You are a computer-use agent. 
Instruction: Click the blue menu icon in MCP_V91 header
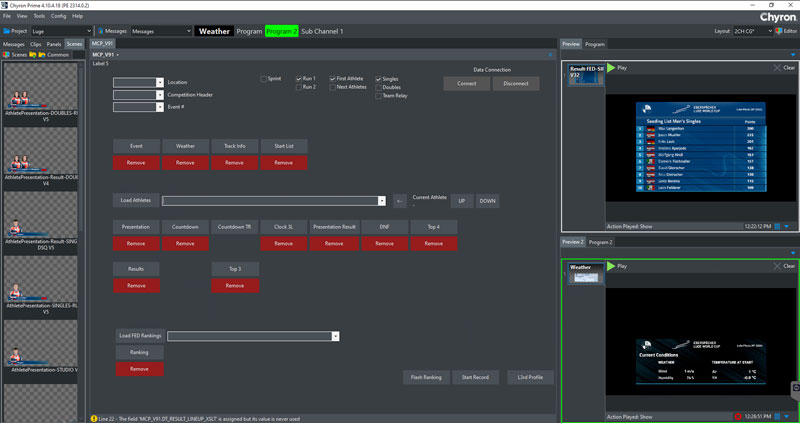click(x=550, y=55)
